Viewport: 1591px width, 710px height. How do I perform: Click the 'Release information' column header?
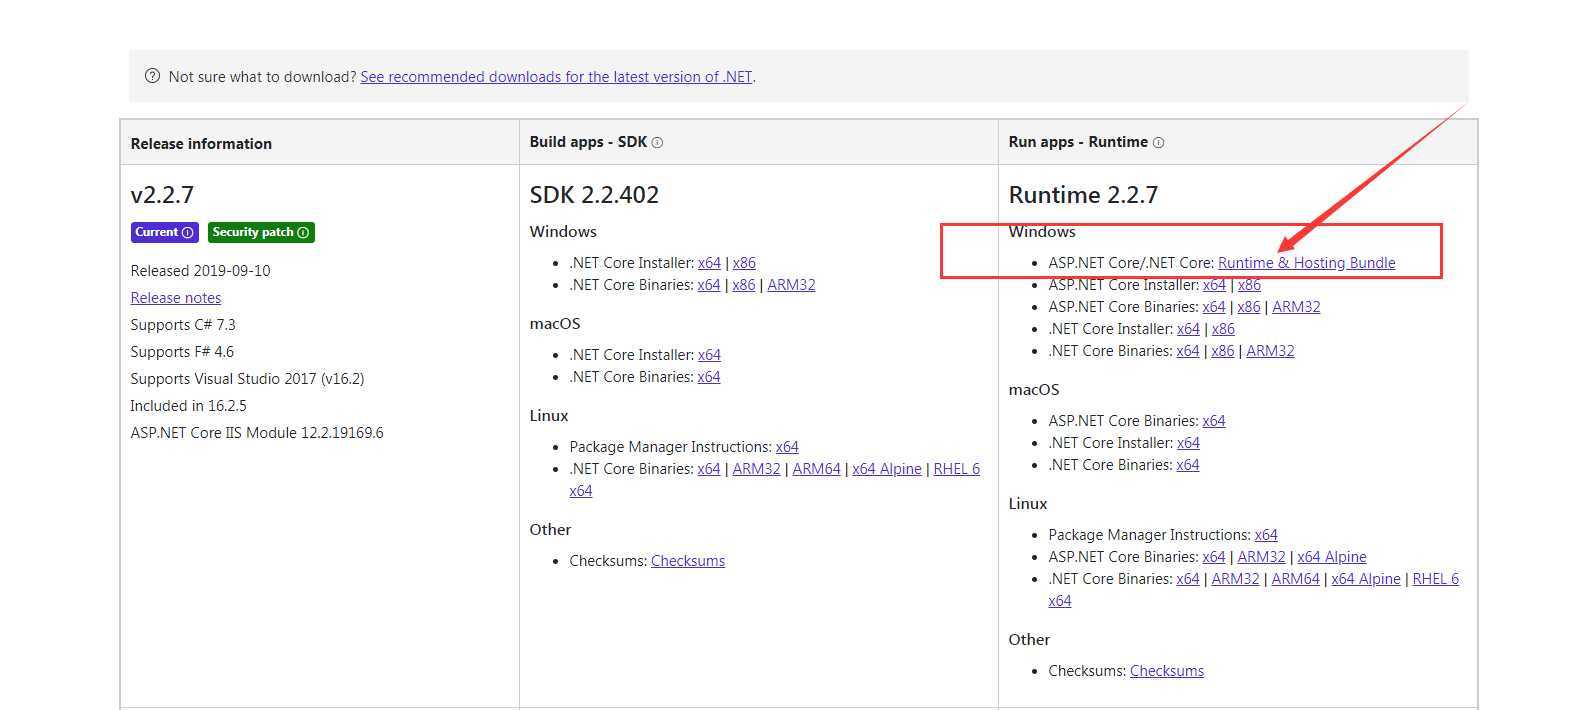click(201, 144)
